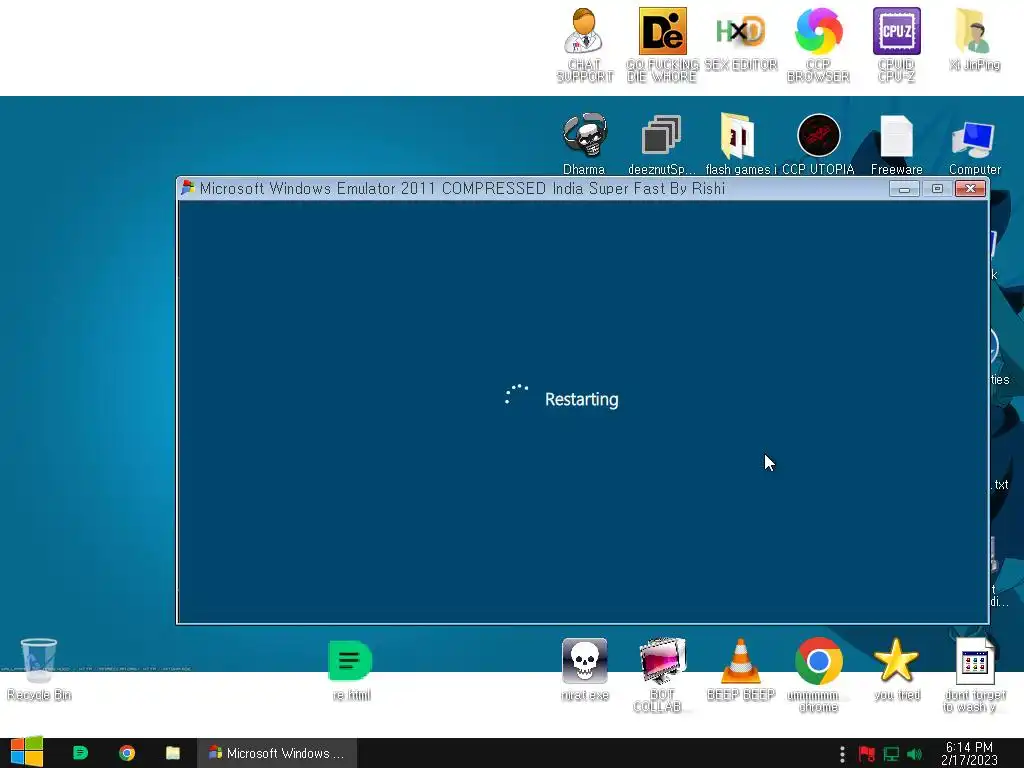Open the BOT COLLAB desktop icon
This screenshot has width=1024, height=768.
click(661, 675)
